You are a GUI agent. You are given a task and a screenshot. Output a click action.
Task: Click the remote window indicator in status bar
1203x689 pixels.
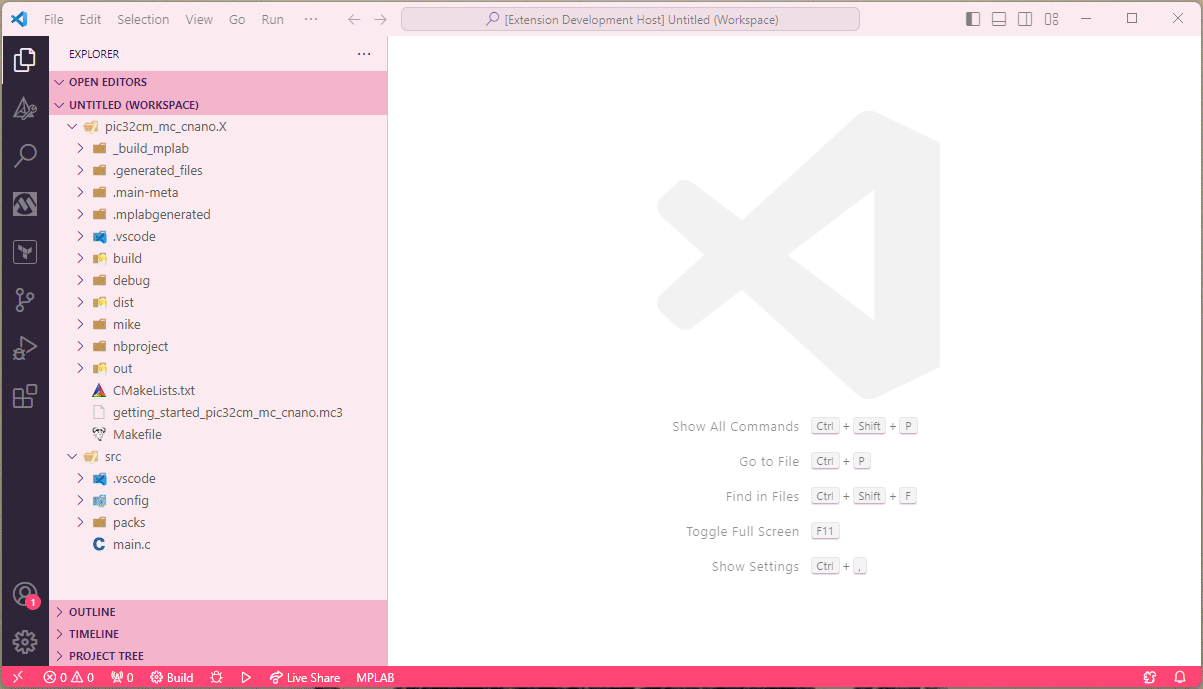[18, 677]
